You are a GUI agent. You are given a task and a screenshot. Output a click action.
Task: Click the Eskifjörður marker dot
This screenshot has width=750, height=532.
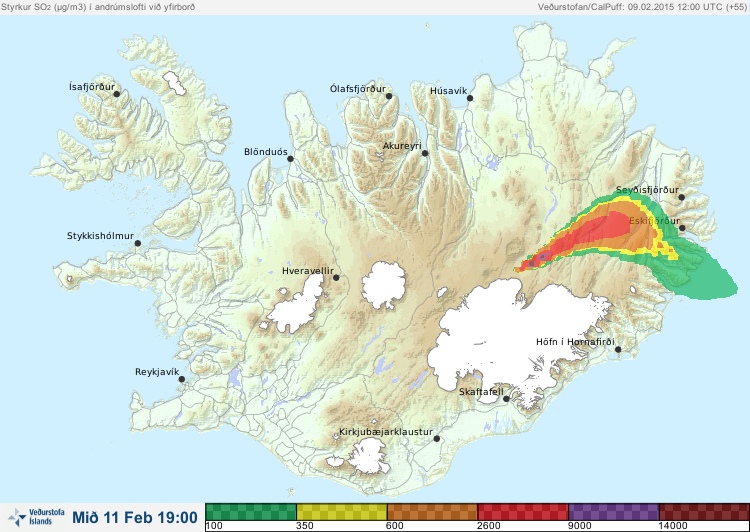(682, 228)
